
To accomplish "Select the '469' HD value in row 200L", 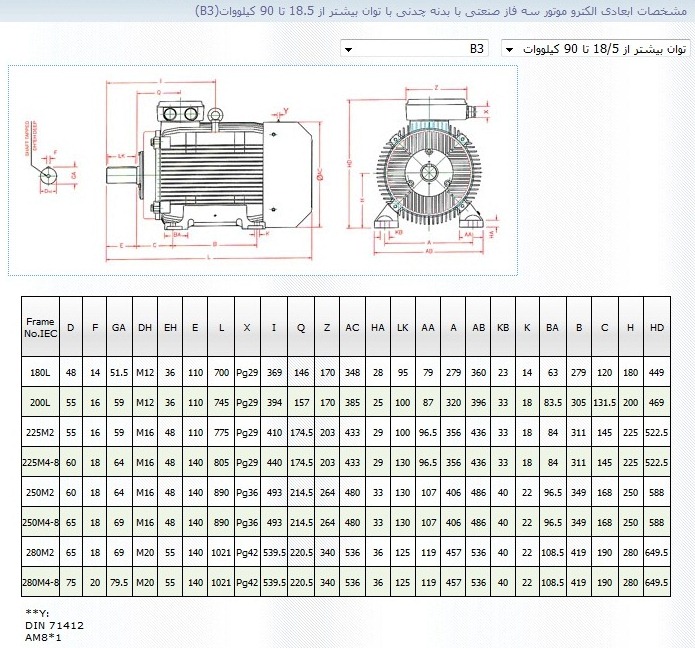I will coord(657,402).
